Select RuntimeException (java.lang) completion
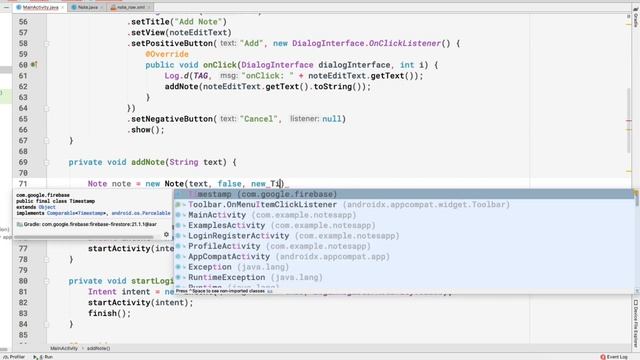The height and width of the screenshot is (360, 640). tap(404, 278)
